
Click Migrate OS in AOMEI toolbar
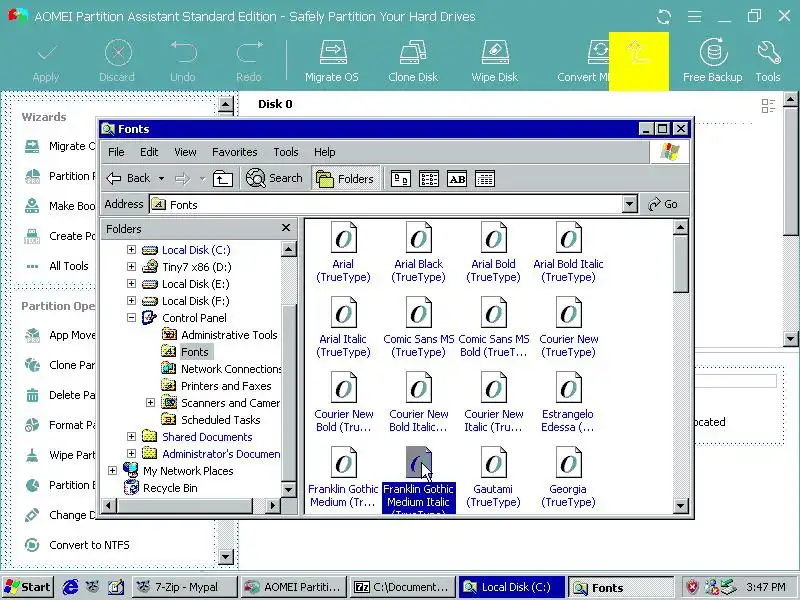332,61
